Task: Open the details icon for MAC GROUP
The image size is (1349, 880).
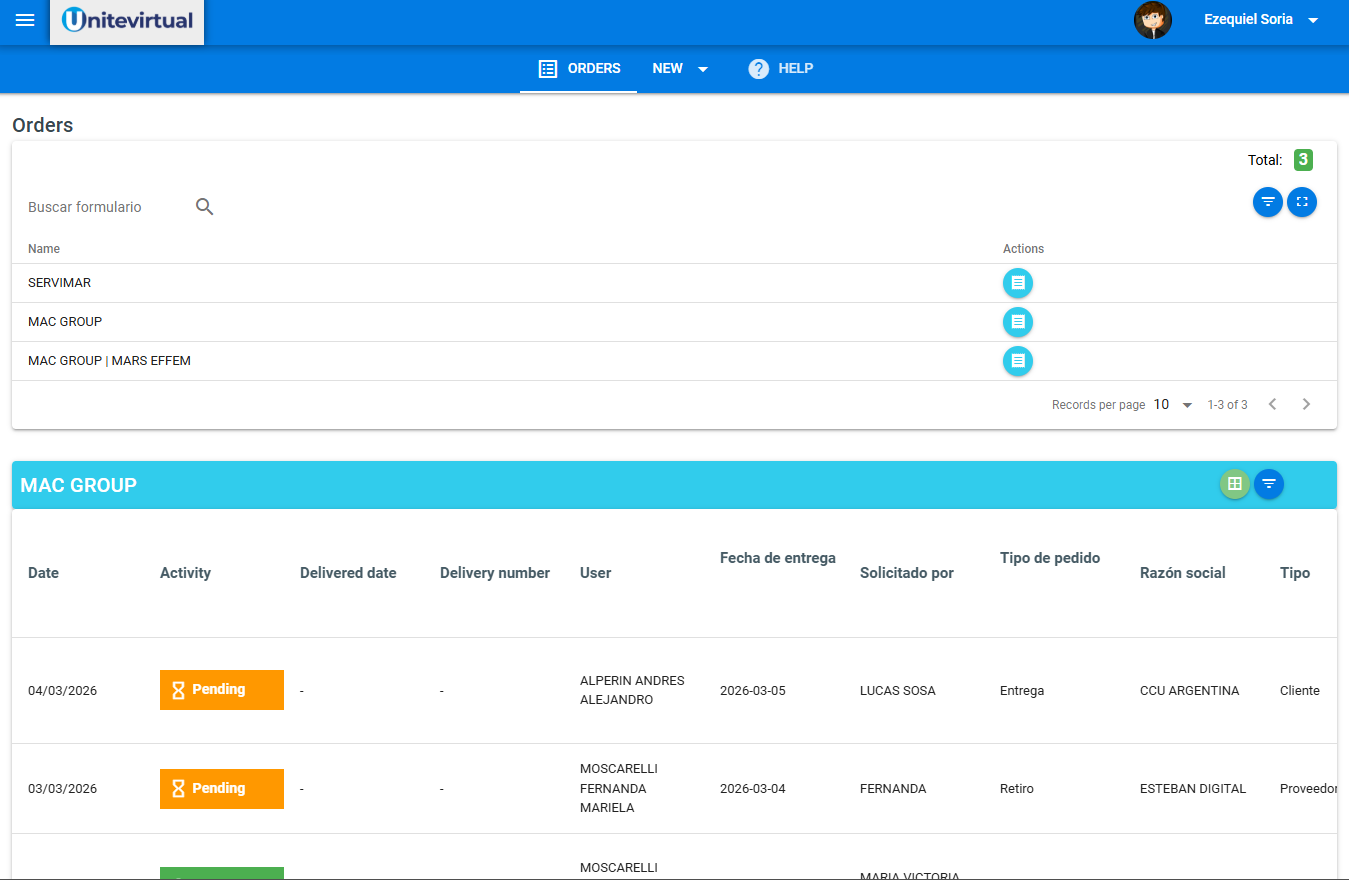Action: pos(1017,322)
